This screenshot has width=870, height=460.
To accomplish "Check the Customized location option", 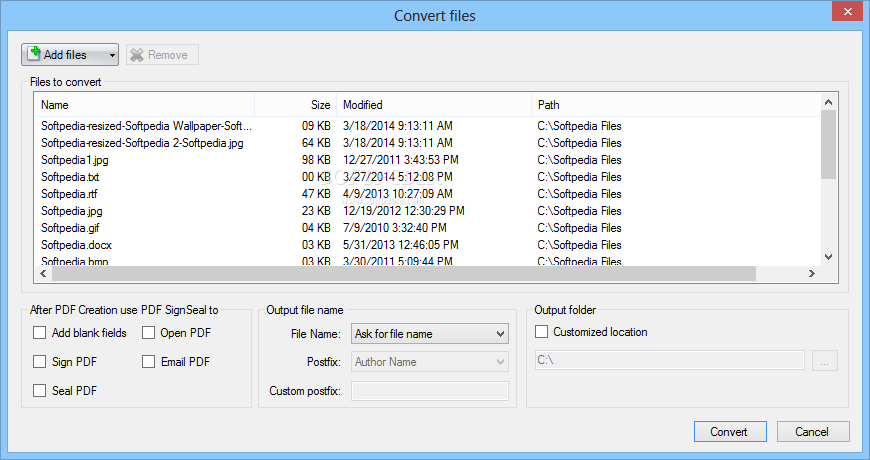I will (542, 332).
